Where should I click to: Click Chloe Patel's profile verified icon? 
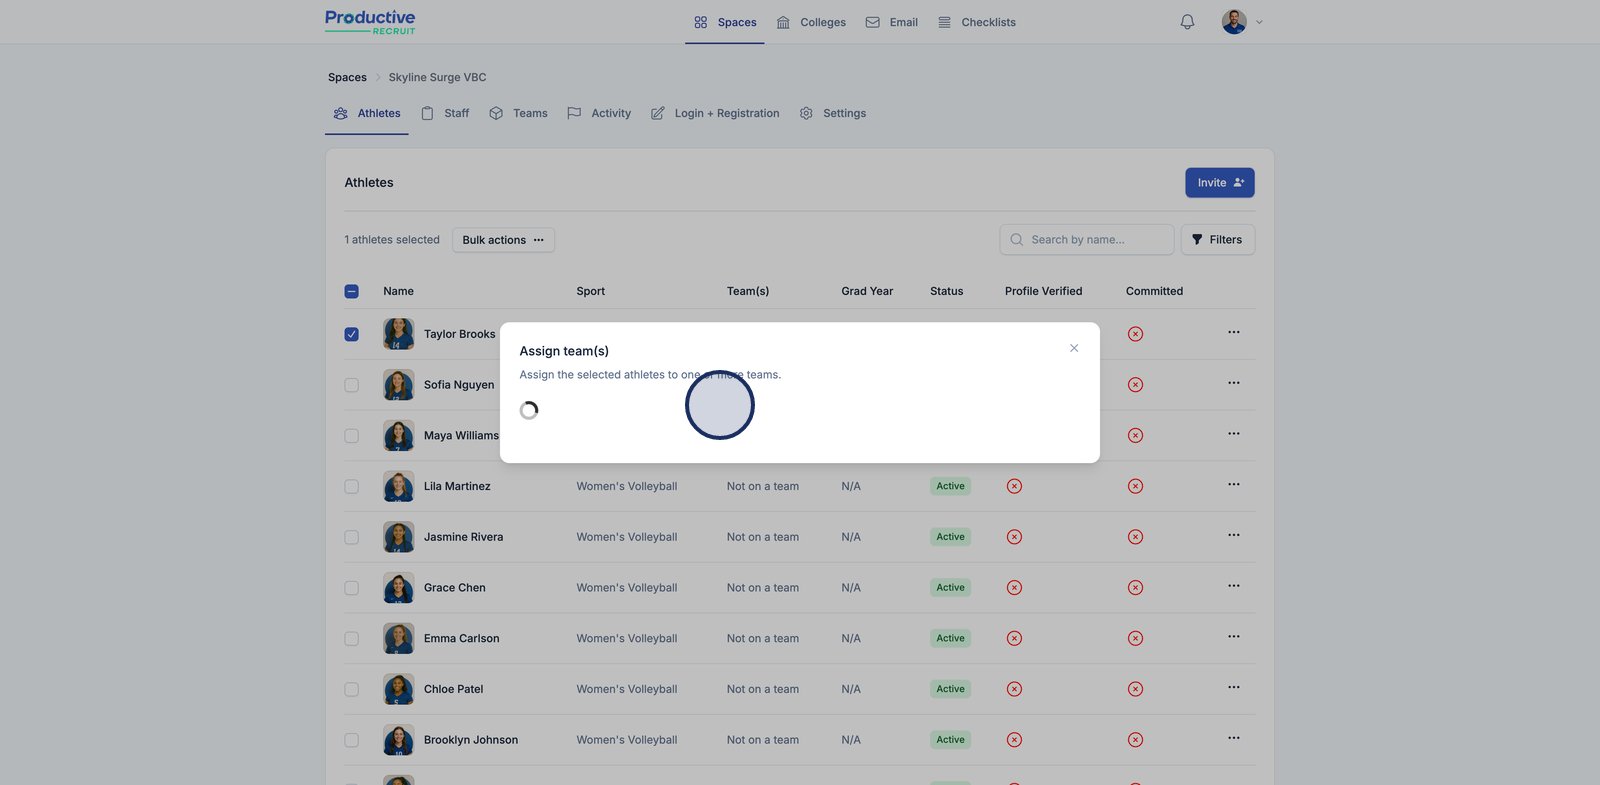1014,689
